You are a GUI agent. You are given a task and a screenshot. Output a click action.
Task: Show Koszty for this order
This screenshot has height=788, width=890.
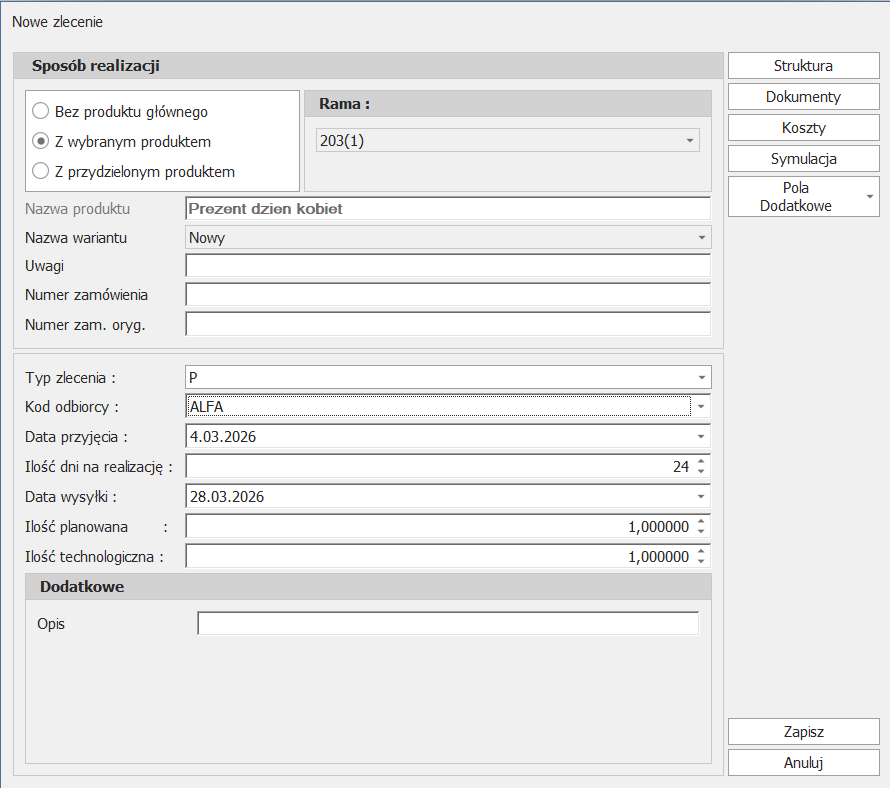803,128
